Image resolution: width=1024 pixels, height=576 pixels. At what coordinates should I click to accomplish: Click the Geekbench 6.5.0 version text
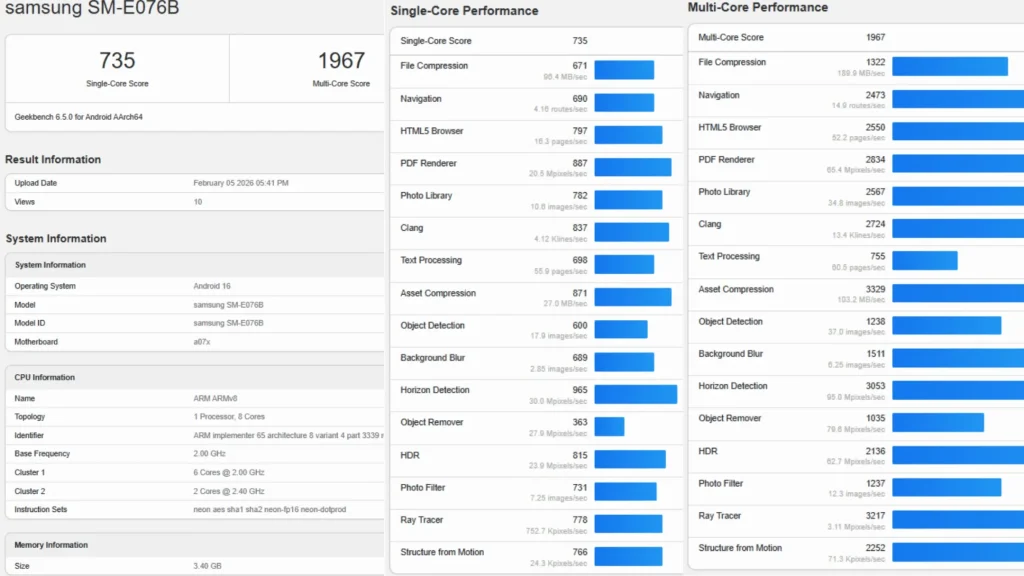78,117
